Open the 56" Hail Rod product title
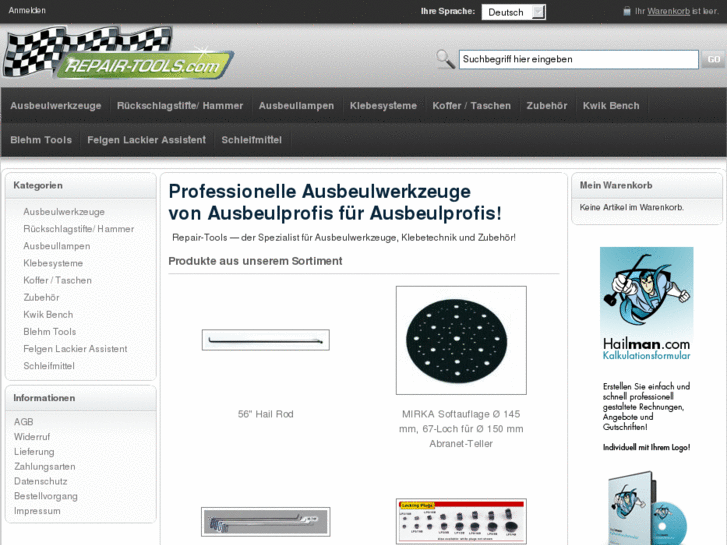This screenshot has width=727, height=545. [266, 414]
